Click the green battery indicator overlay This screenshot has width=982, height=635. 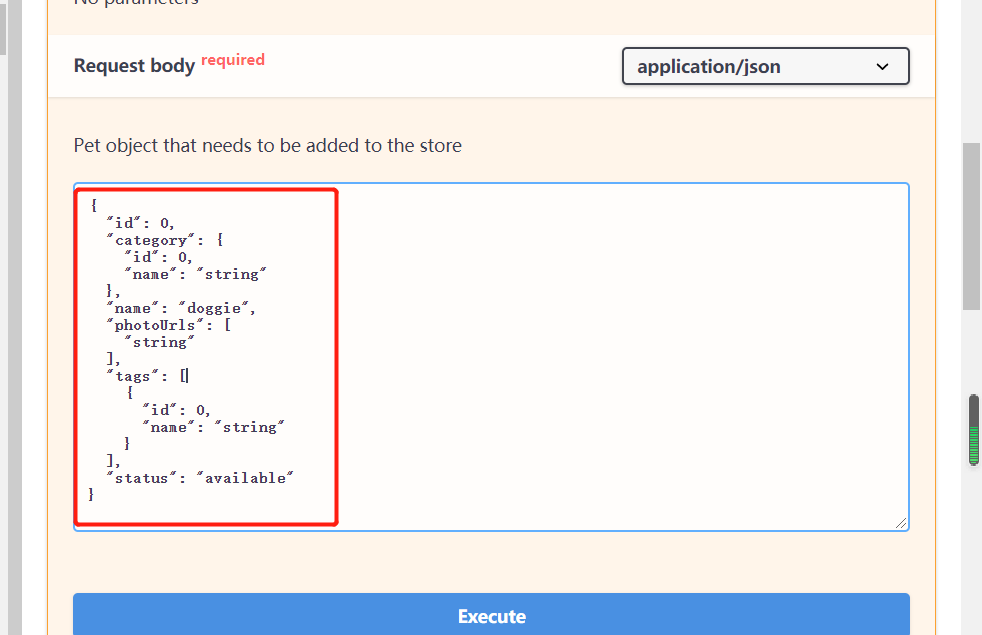pos(974,432)
